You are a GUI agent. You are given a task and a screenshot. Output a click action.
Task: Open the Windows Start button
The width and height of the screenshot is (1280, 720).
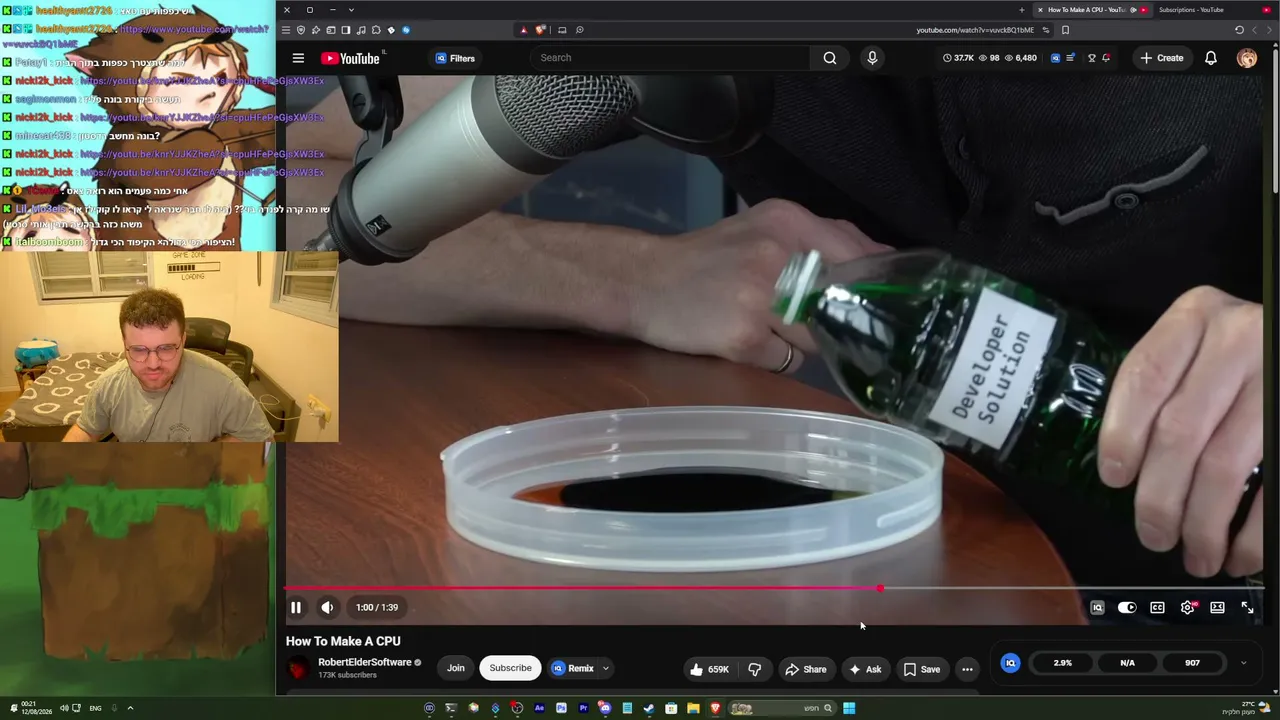[x=849, y=708]
